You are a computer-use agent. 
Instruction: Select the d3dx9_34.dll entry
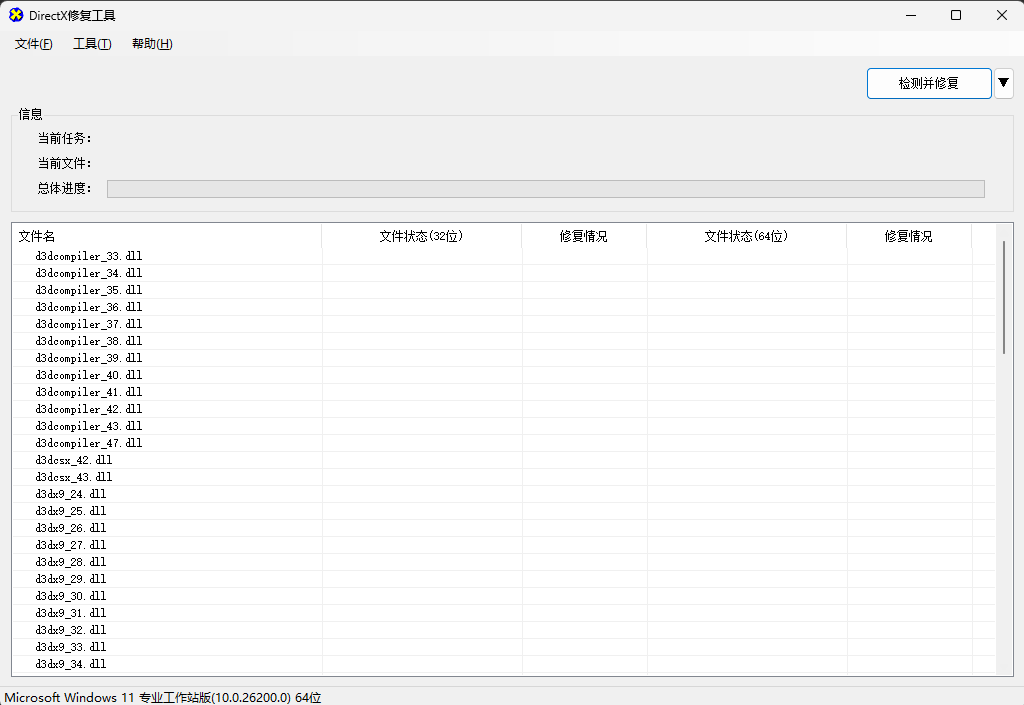click(68, 664)
